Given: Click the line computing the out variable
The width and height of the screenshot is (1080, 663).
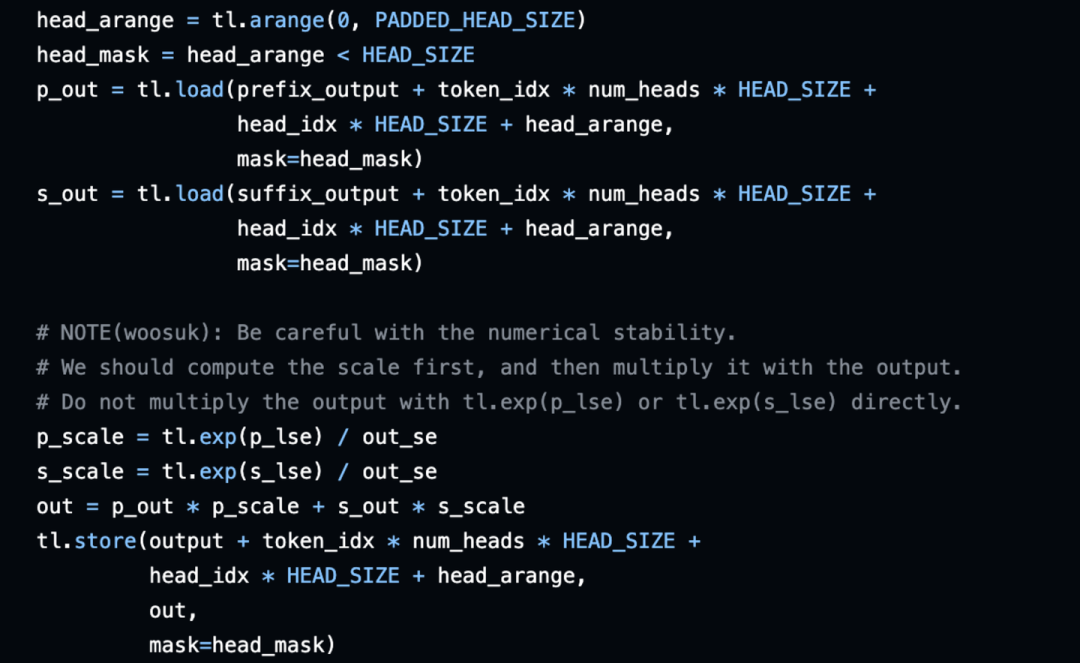Looking at the screenshot, I should pos(281,507).
